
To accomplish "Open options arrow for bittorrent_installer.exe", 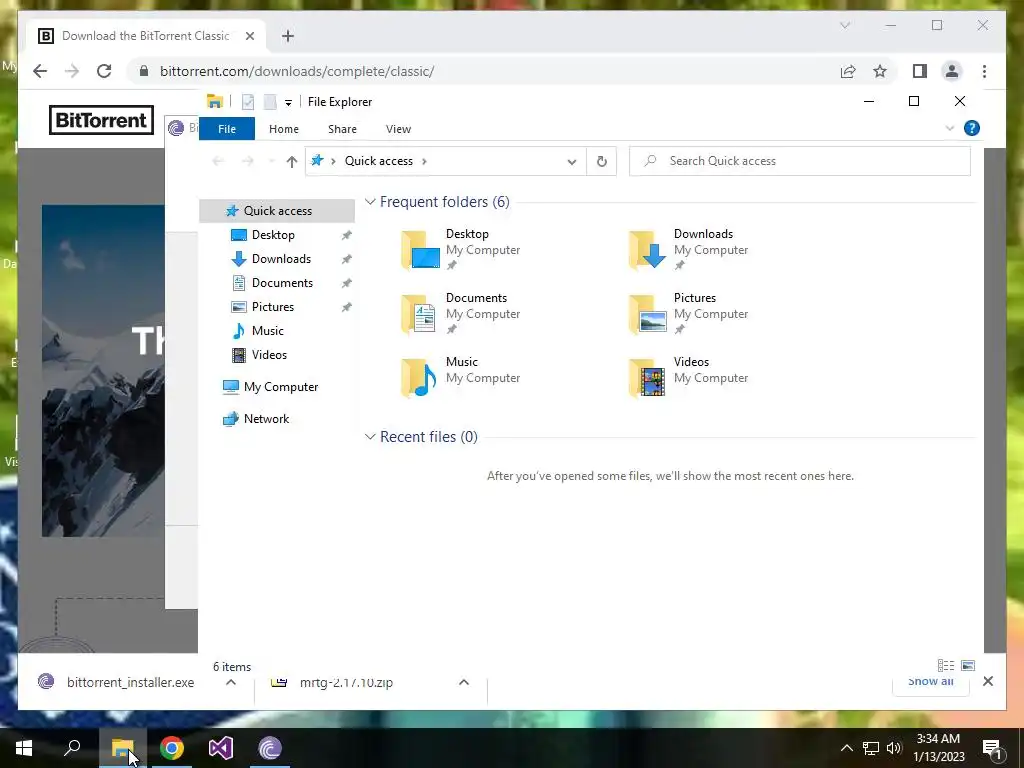I will [231, 682].
